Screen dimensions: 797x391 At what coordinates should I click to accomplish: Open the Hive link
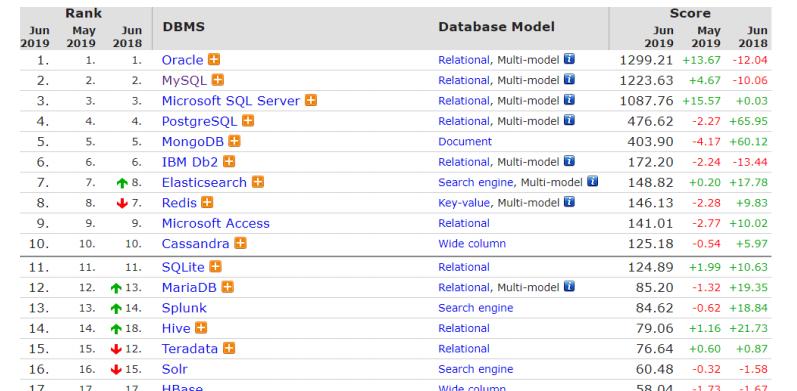pyautogui.click(x=176, y=328)
